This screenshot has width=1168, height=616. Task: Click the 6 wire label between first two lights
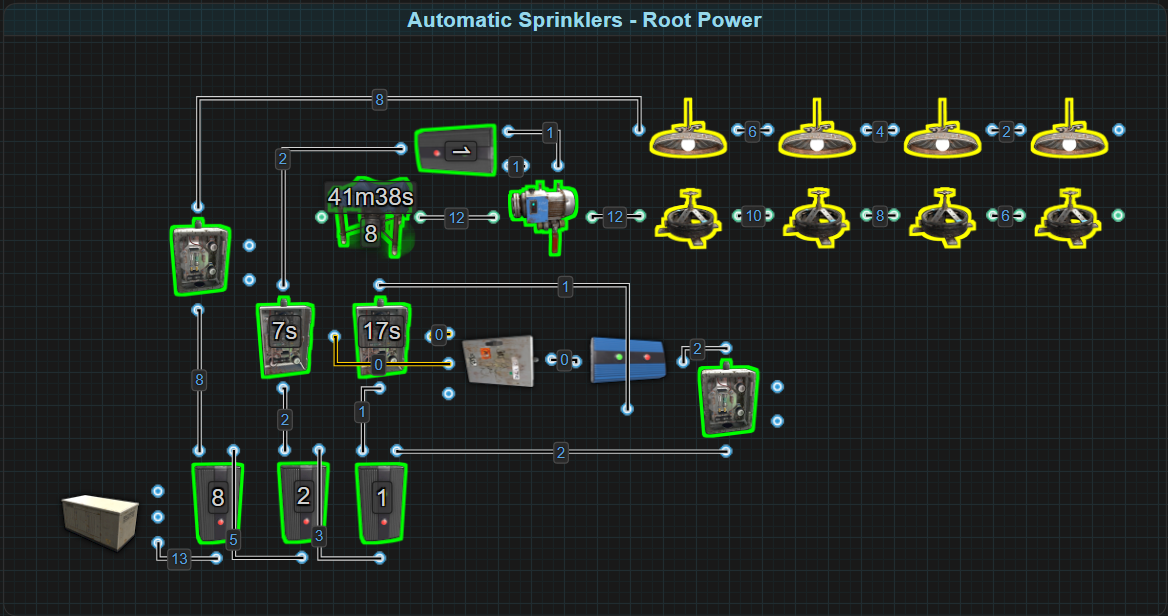752,132
